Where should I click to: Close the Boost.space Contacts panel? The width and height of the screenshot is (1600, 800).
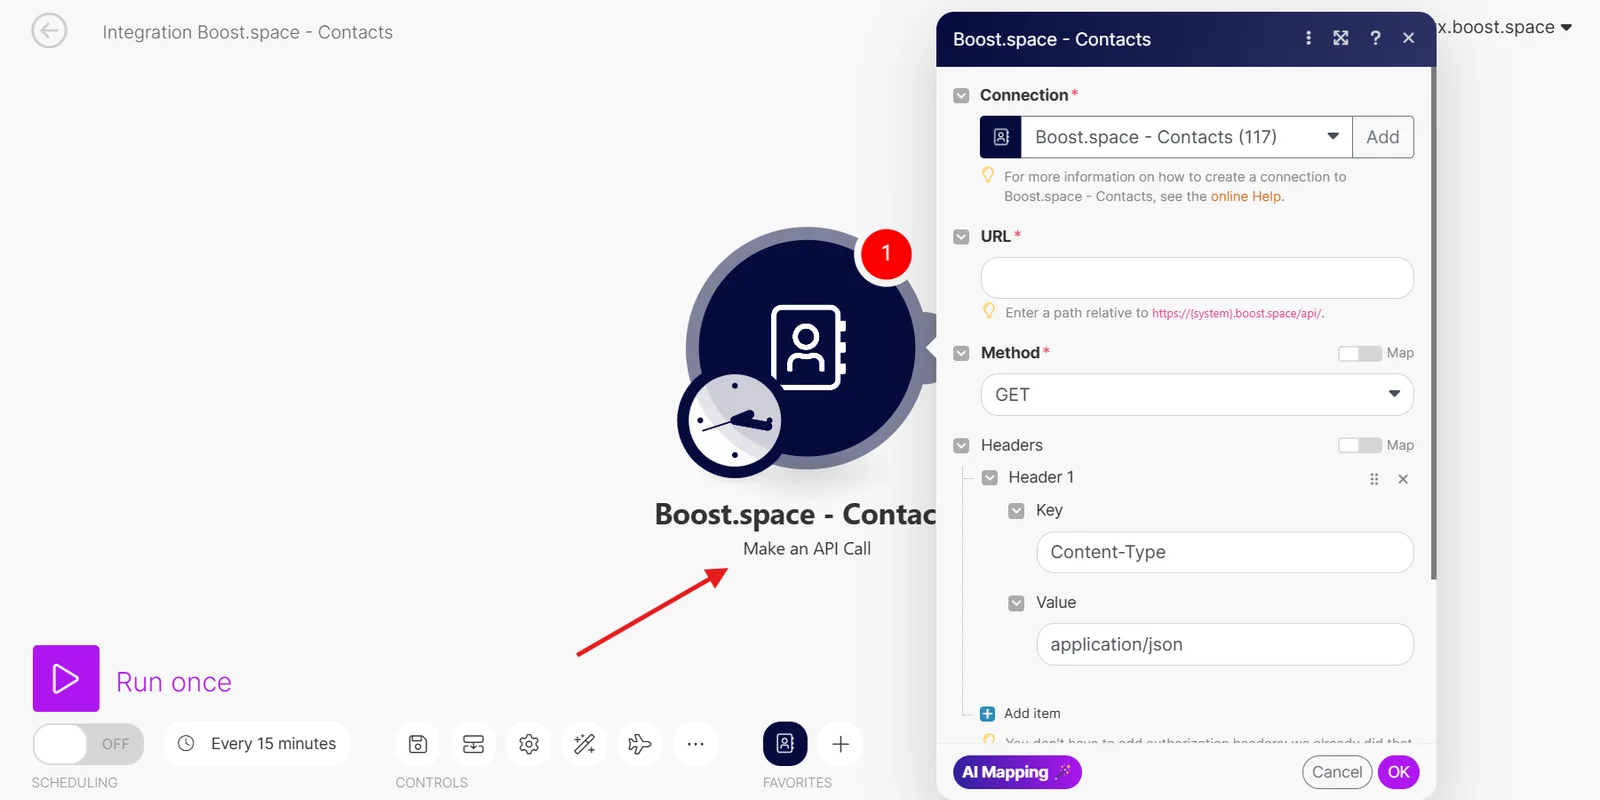click(1408, 38)
